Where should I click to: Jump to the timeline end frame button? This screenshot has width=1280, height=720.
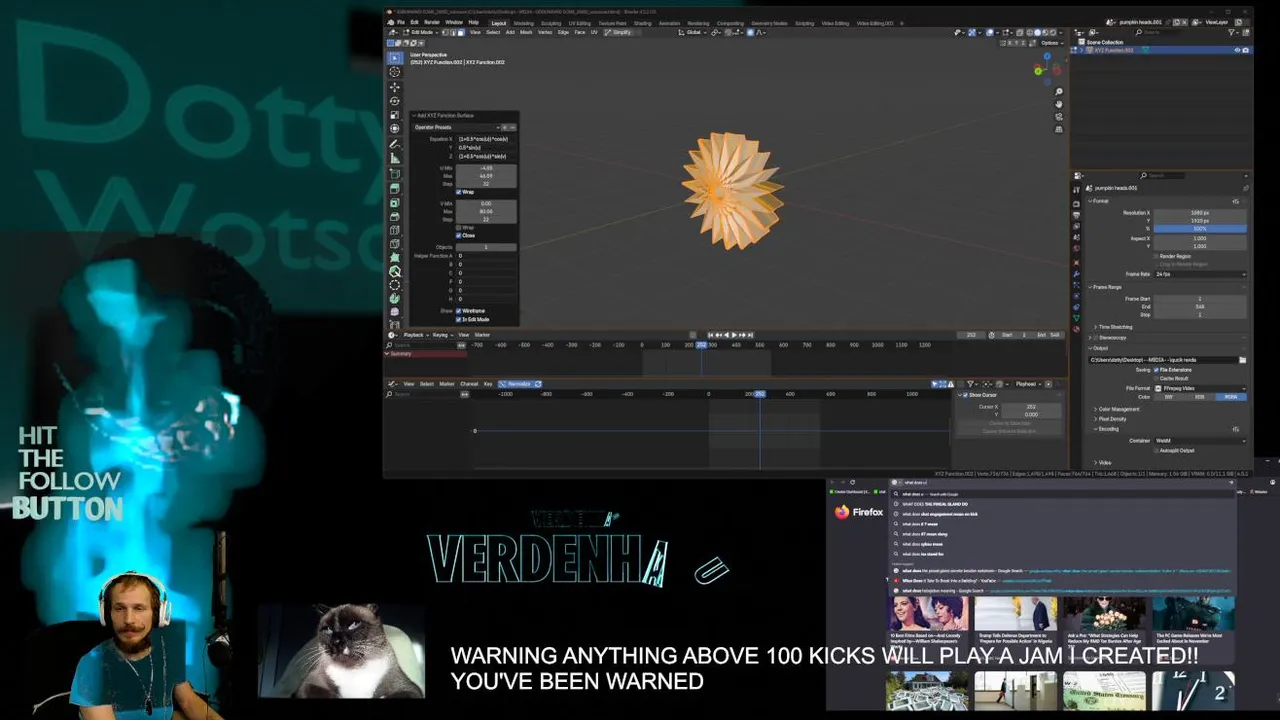click(x=750, y=334)
